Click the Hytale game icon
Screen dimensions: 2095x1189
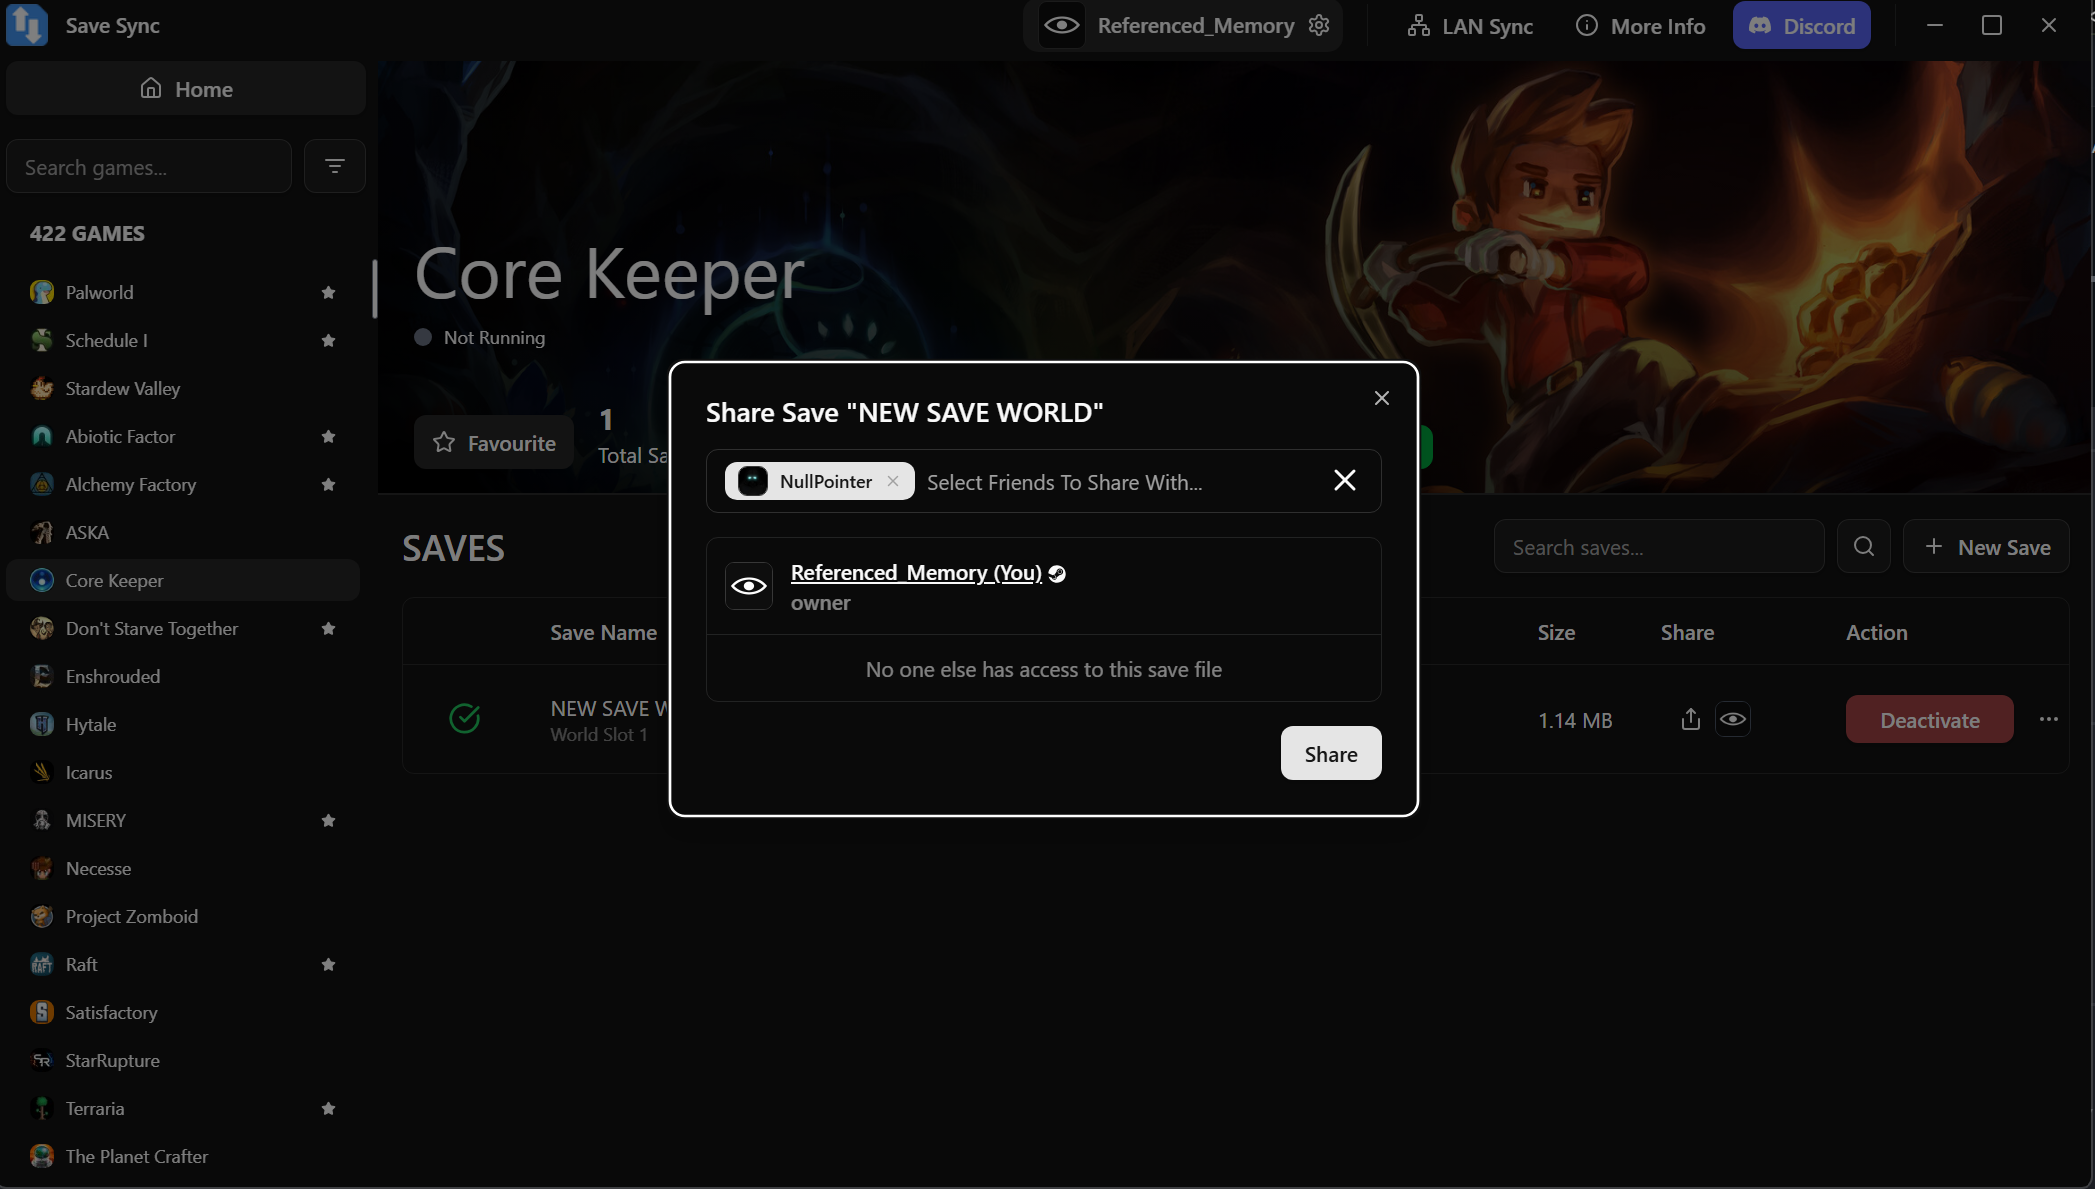[42, 724]
